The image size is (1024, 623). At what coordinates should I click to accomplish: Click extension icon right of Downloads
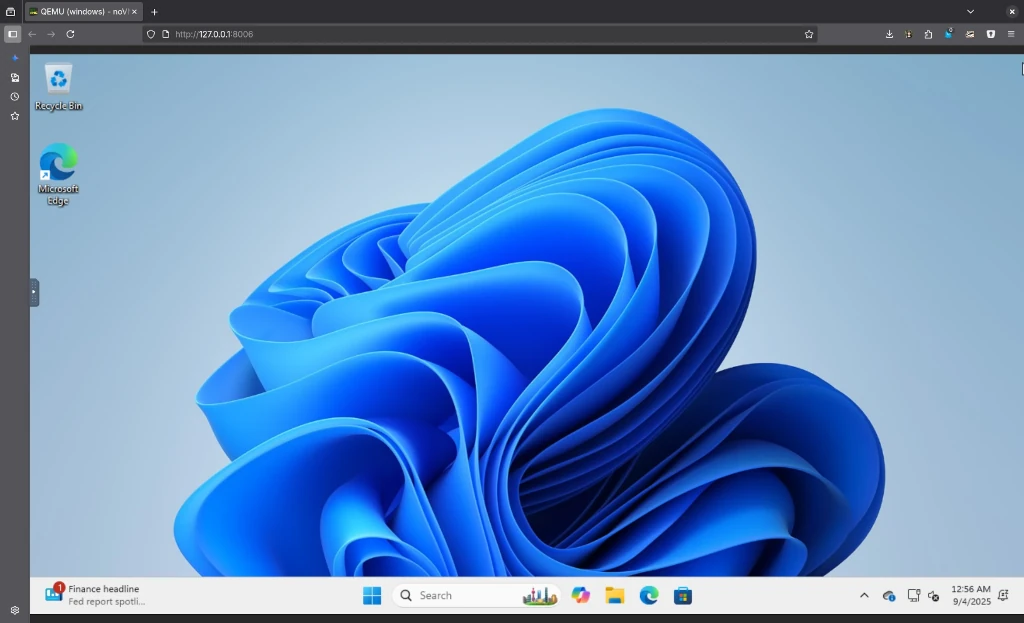pyautogui.click(x=908, y=34)
